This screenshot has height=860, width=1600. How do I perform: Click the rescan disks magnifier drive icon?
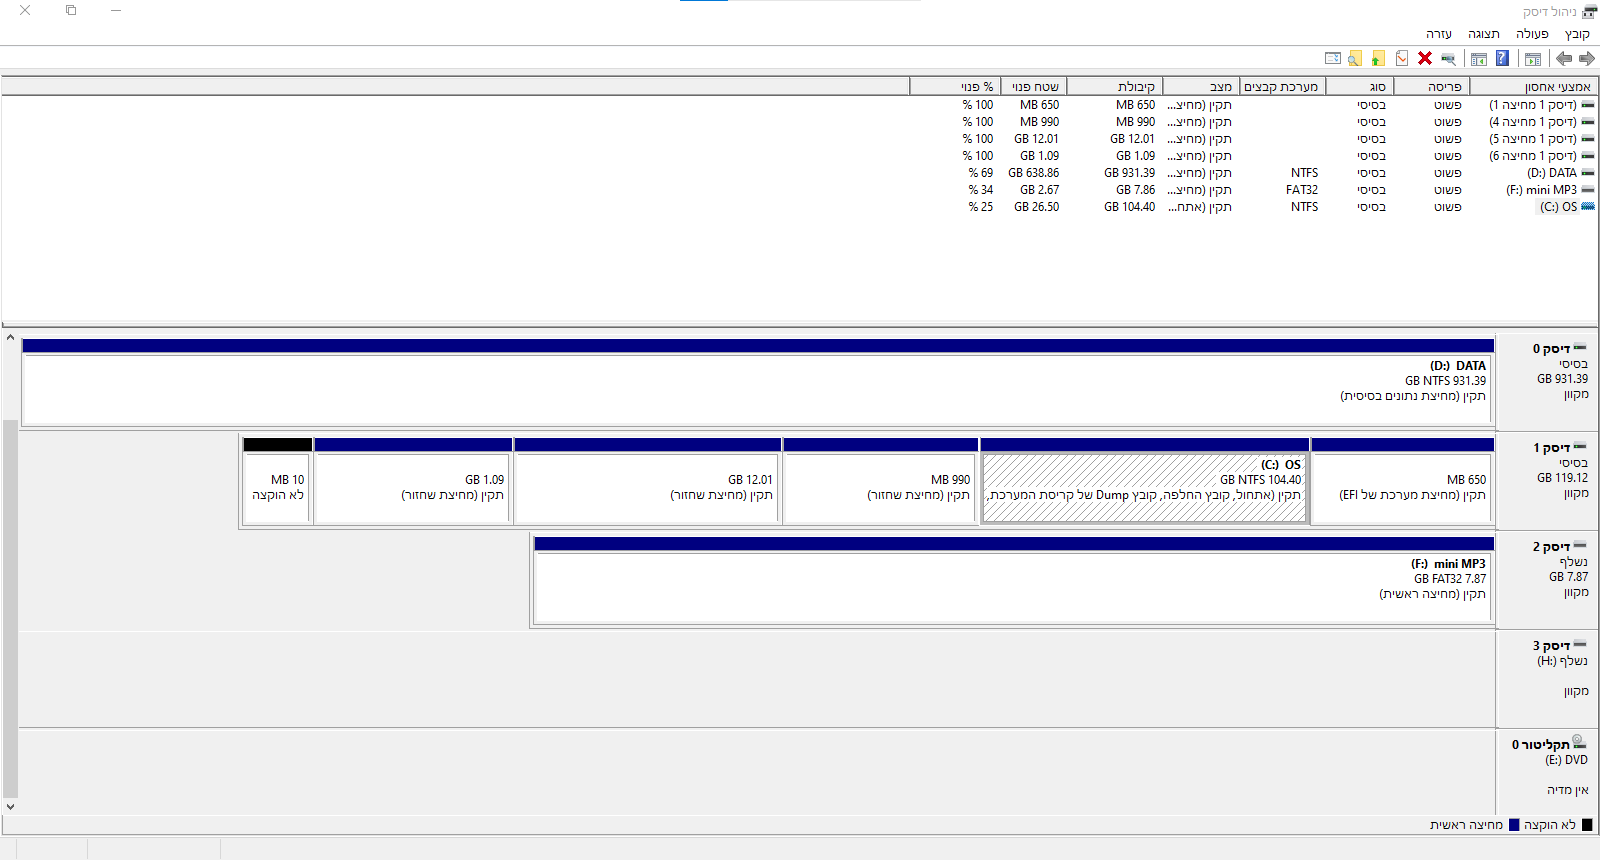pyautogui.click(x=1448, y=58)
